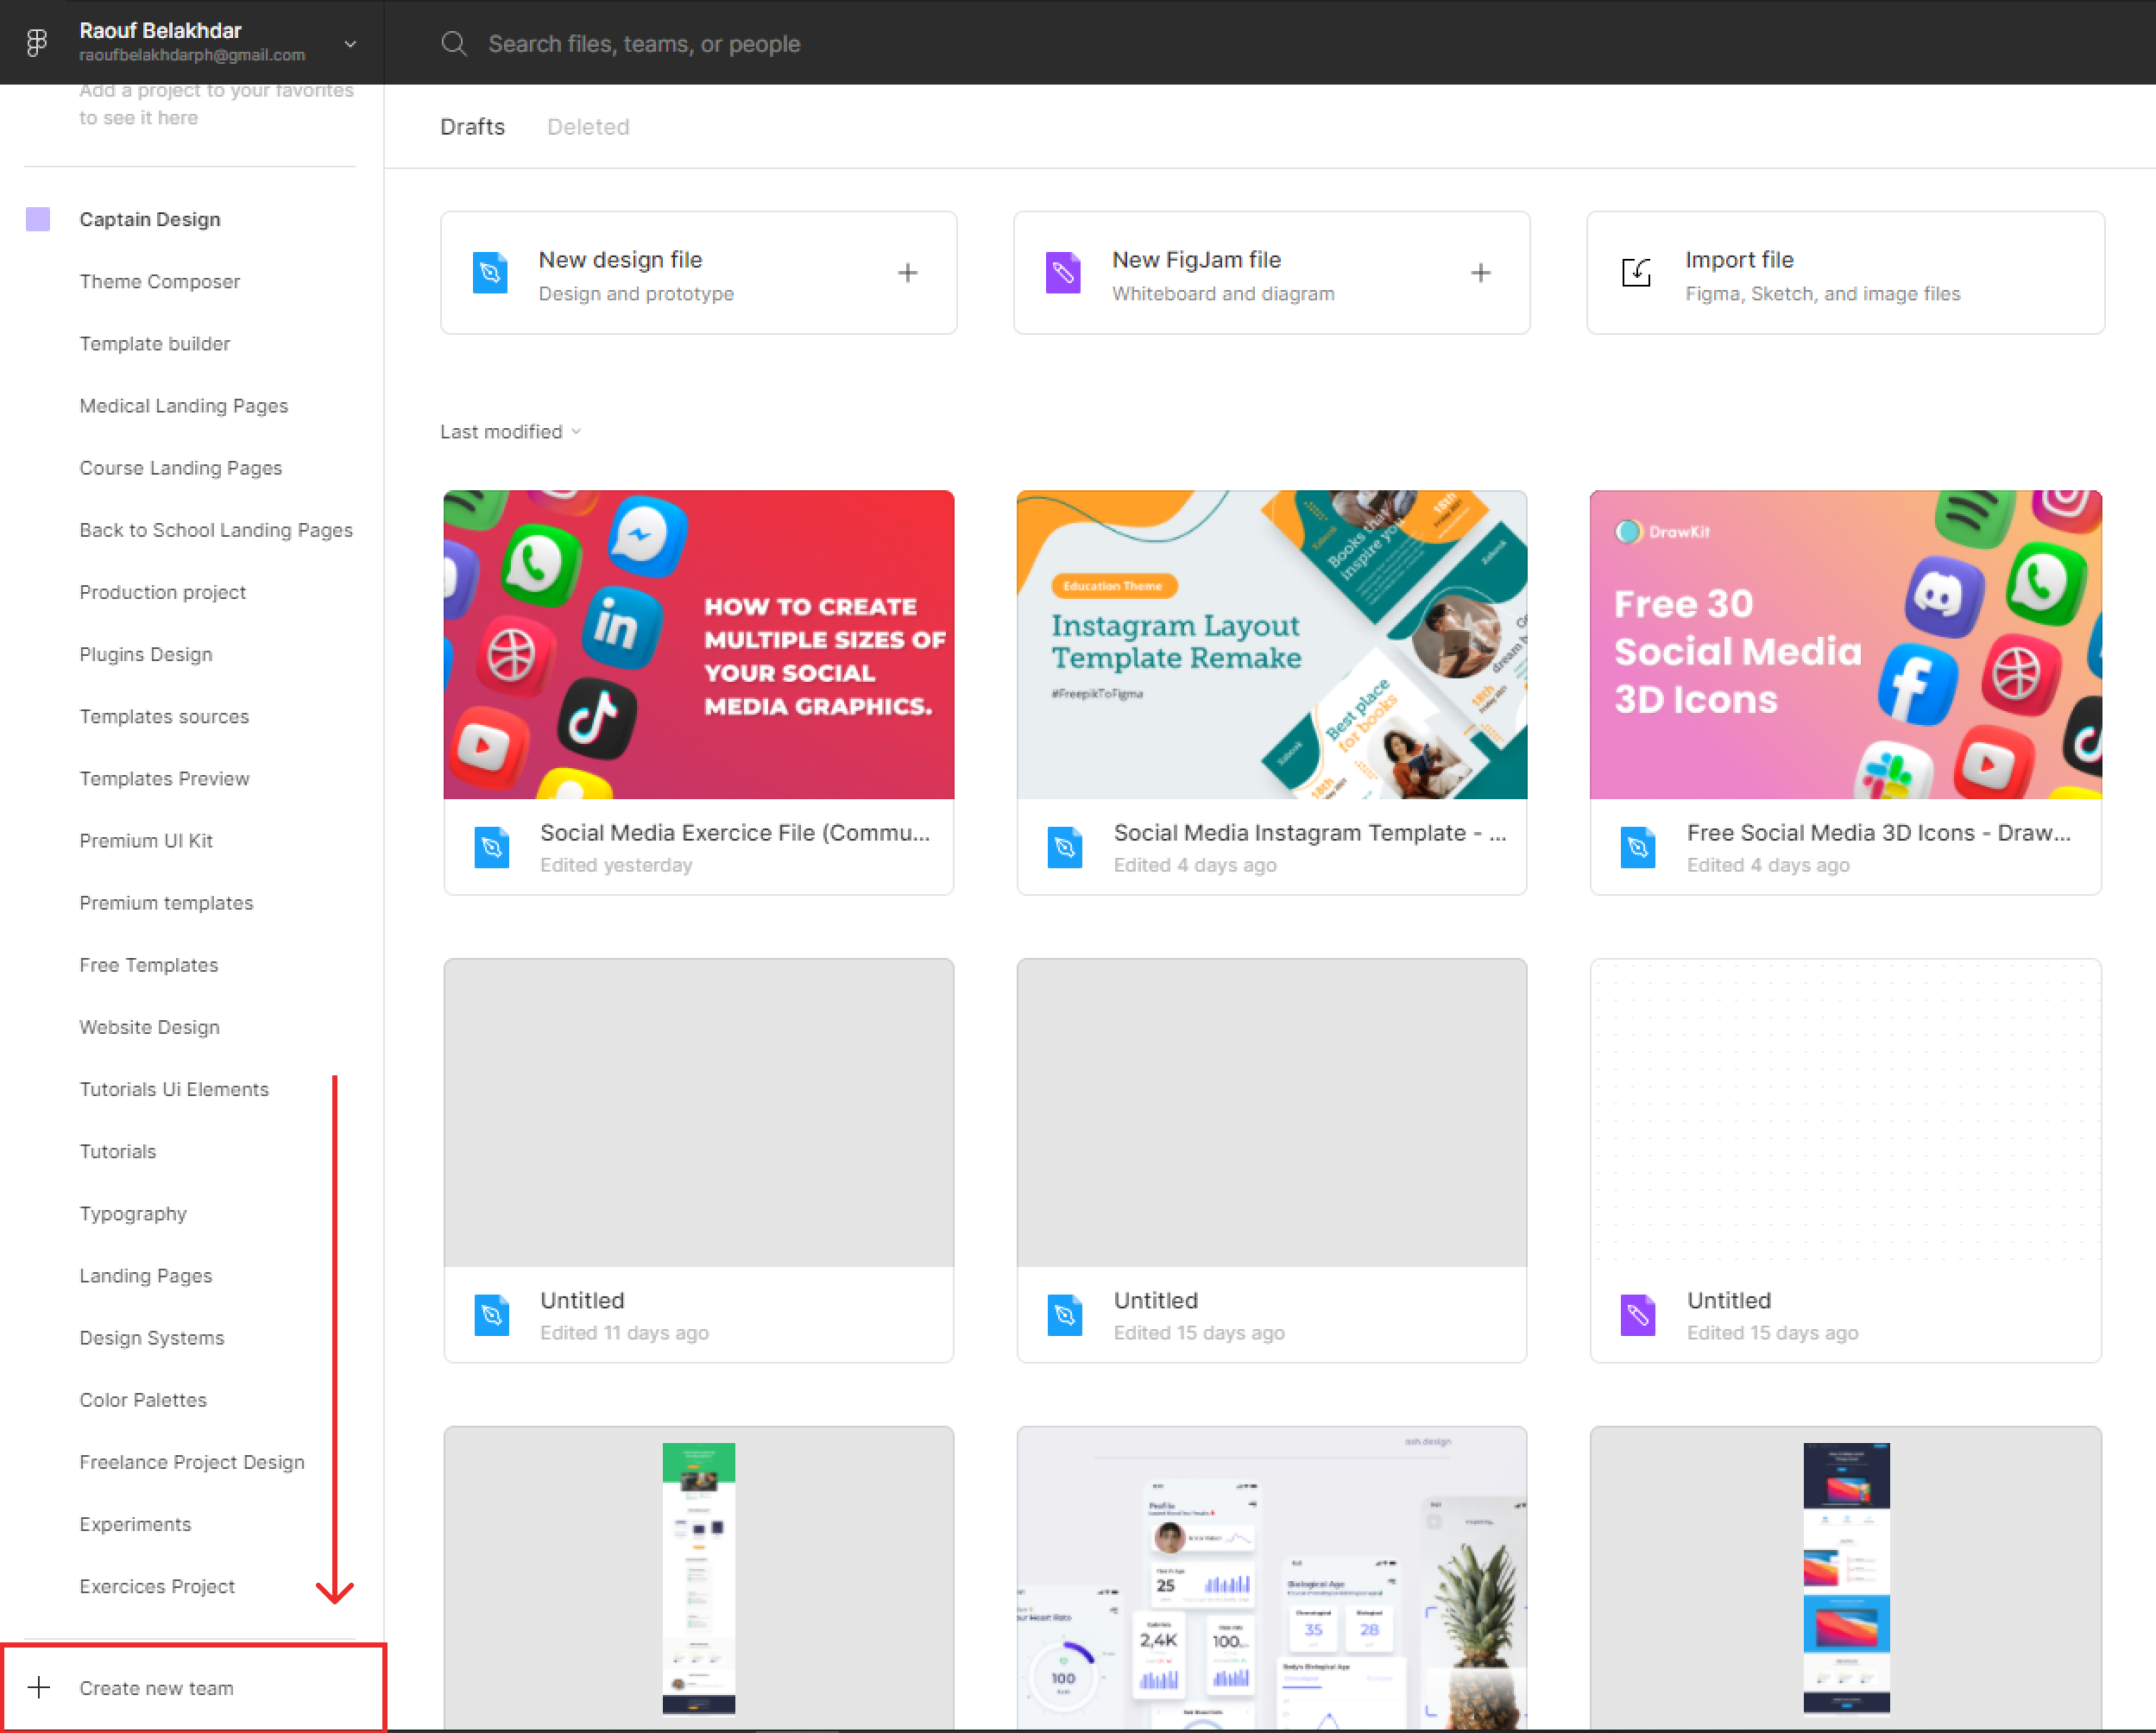Open Tutorials Ui Elements project
The width and height of the screenshot is (2156, 1733).
[x=175, y=1088]
